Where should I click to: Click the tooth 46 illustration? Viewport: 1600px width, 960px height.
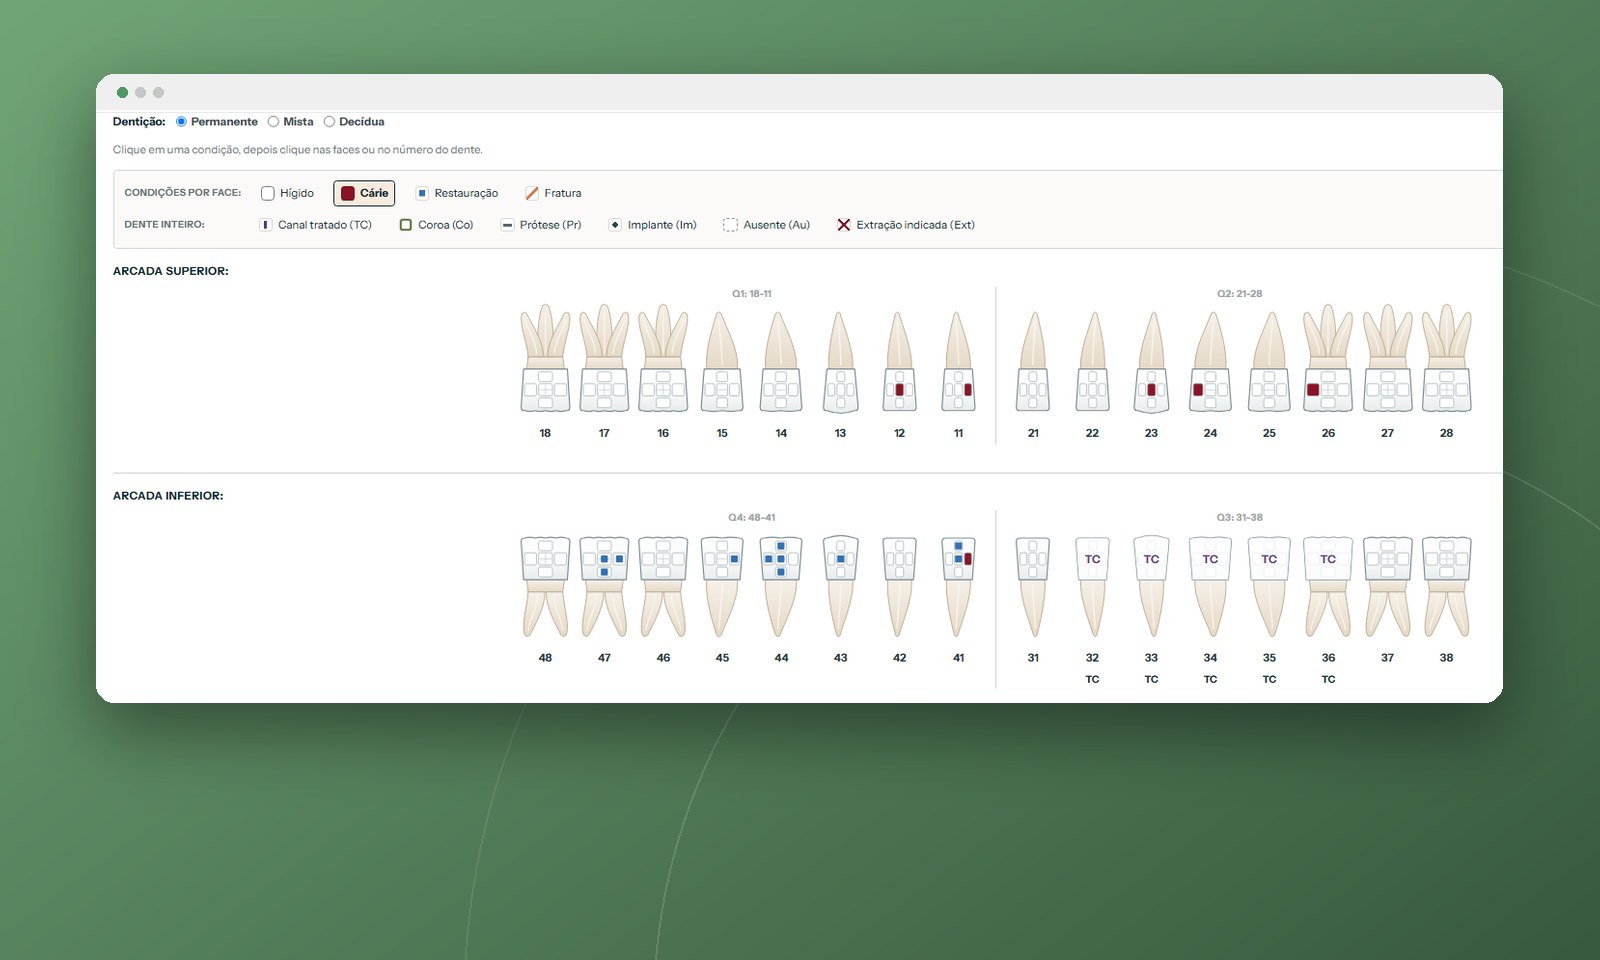tap(663, 587)
